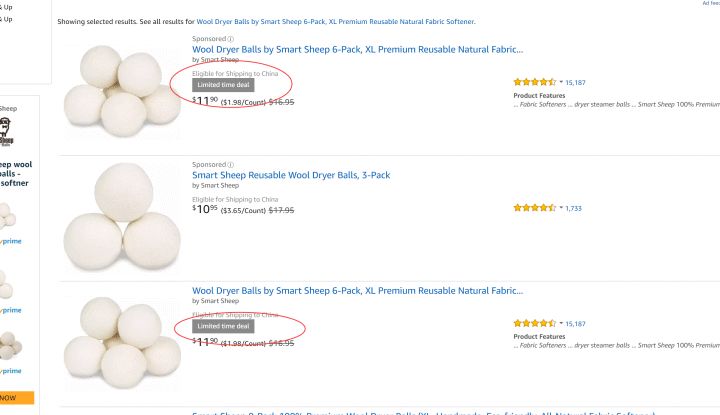This screenshot has height=415, width=720.
Task: Click first result's Limited time deal badge
Action: click(x=224, y=85)
